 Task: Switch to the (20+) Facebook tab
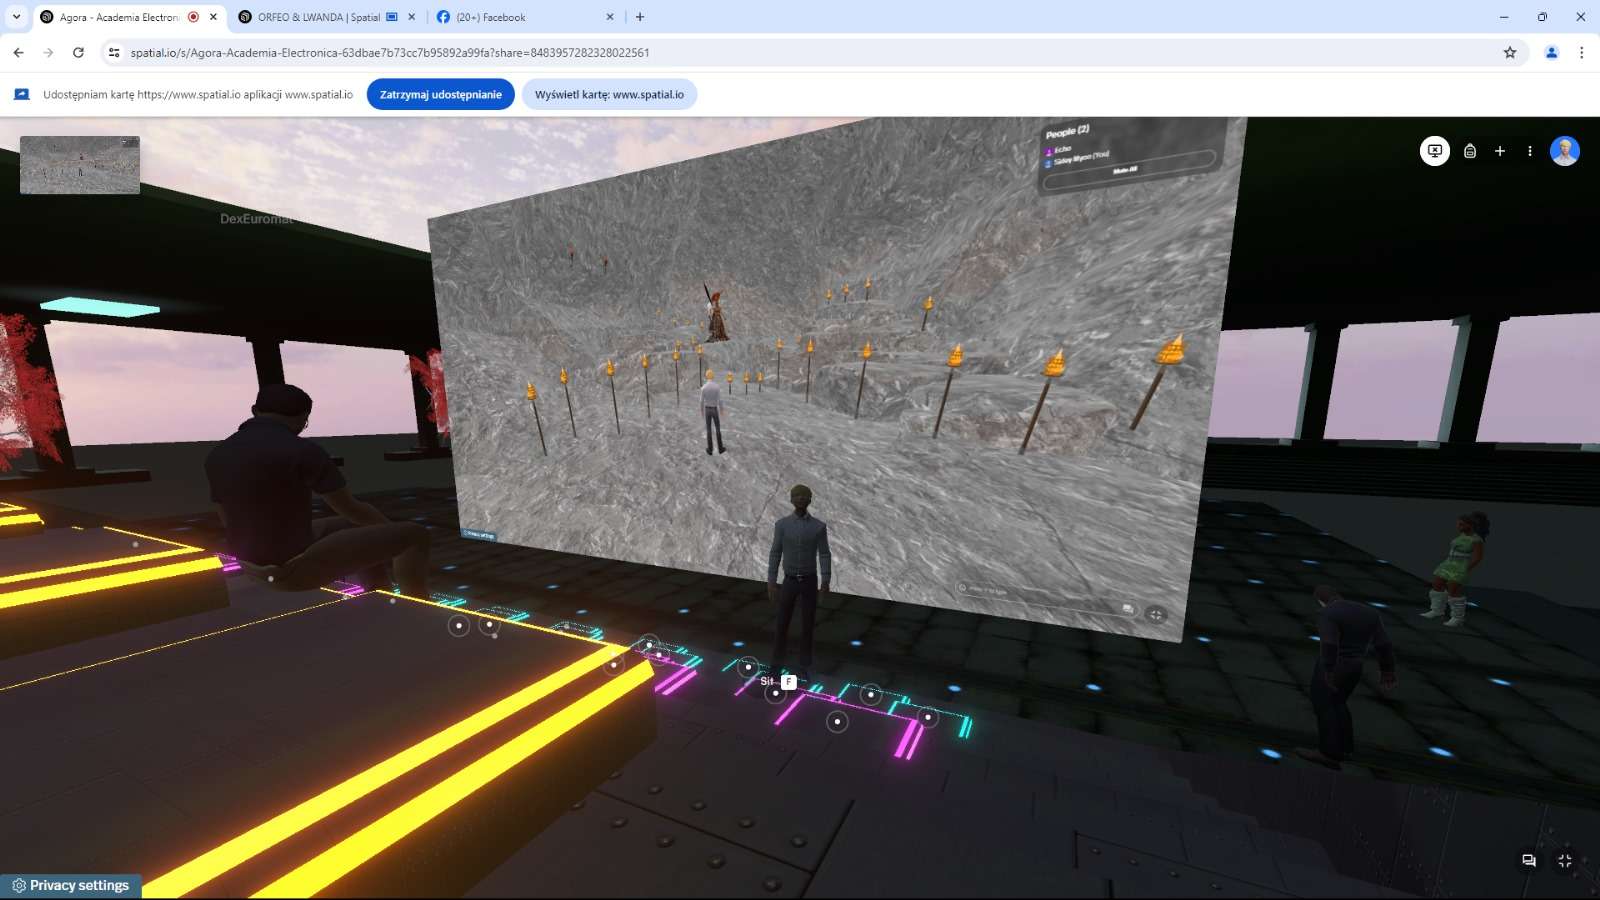[x=525, y=17]
